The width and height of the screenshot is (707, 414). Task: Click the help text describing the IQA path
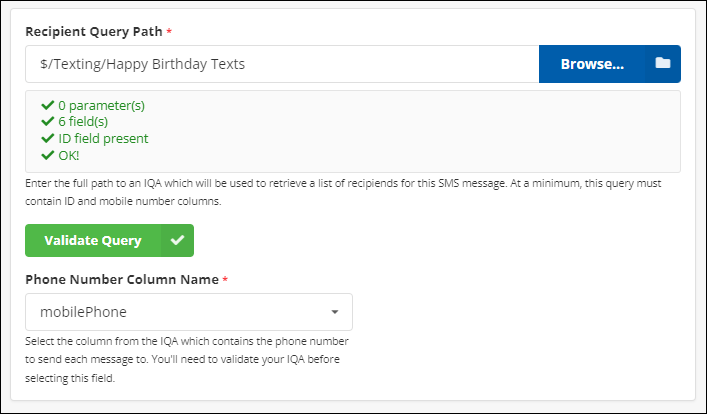click(350, 192)
